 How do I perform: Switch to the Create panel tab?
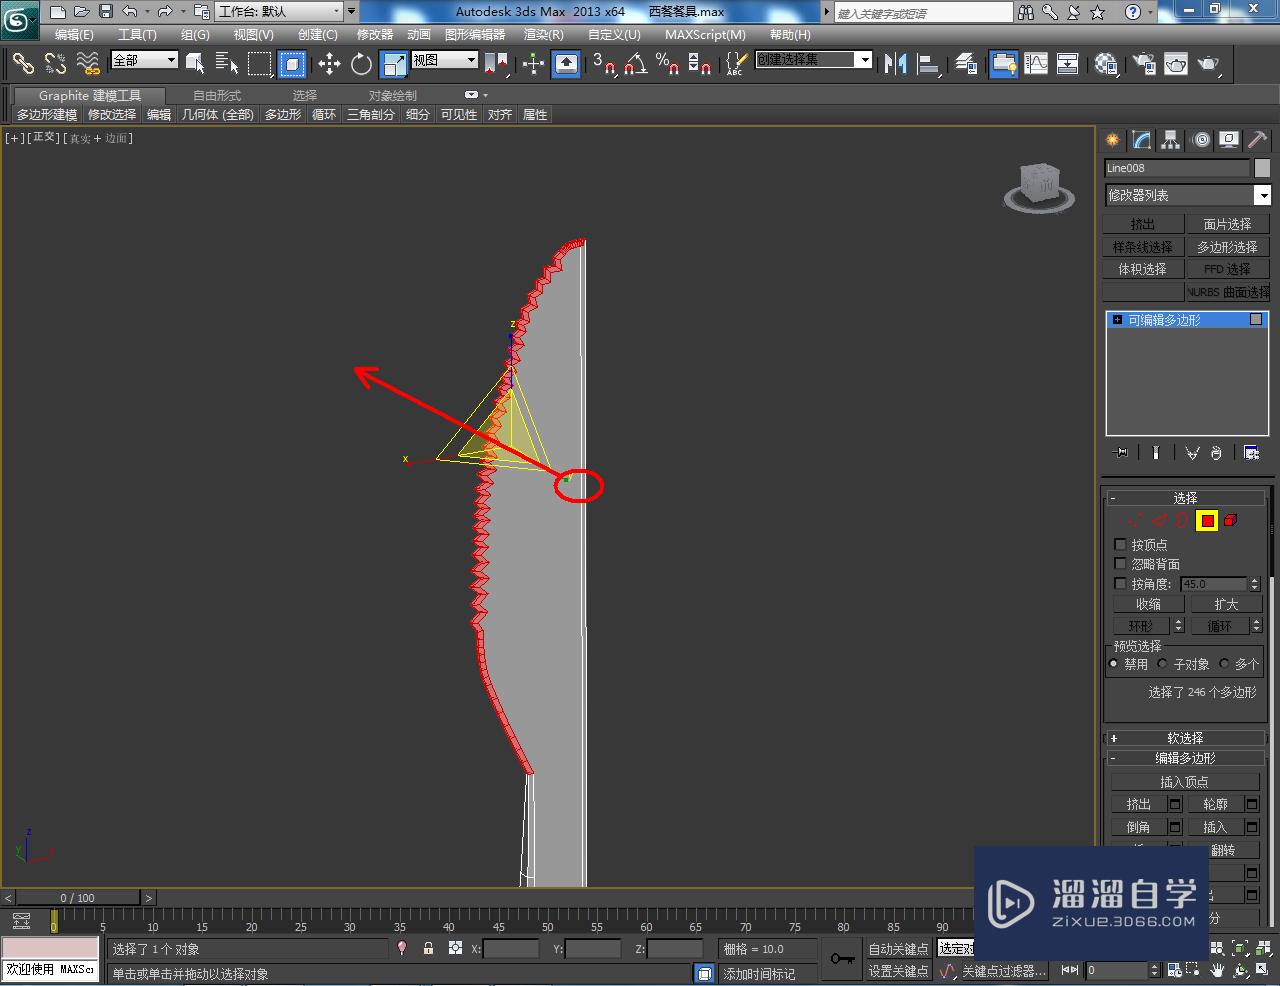coord(1112,140)
